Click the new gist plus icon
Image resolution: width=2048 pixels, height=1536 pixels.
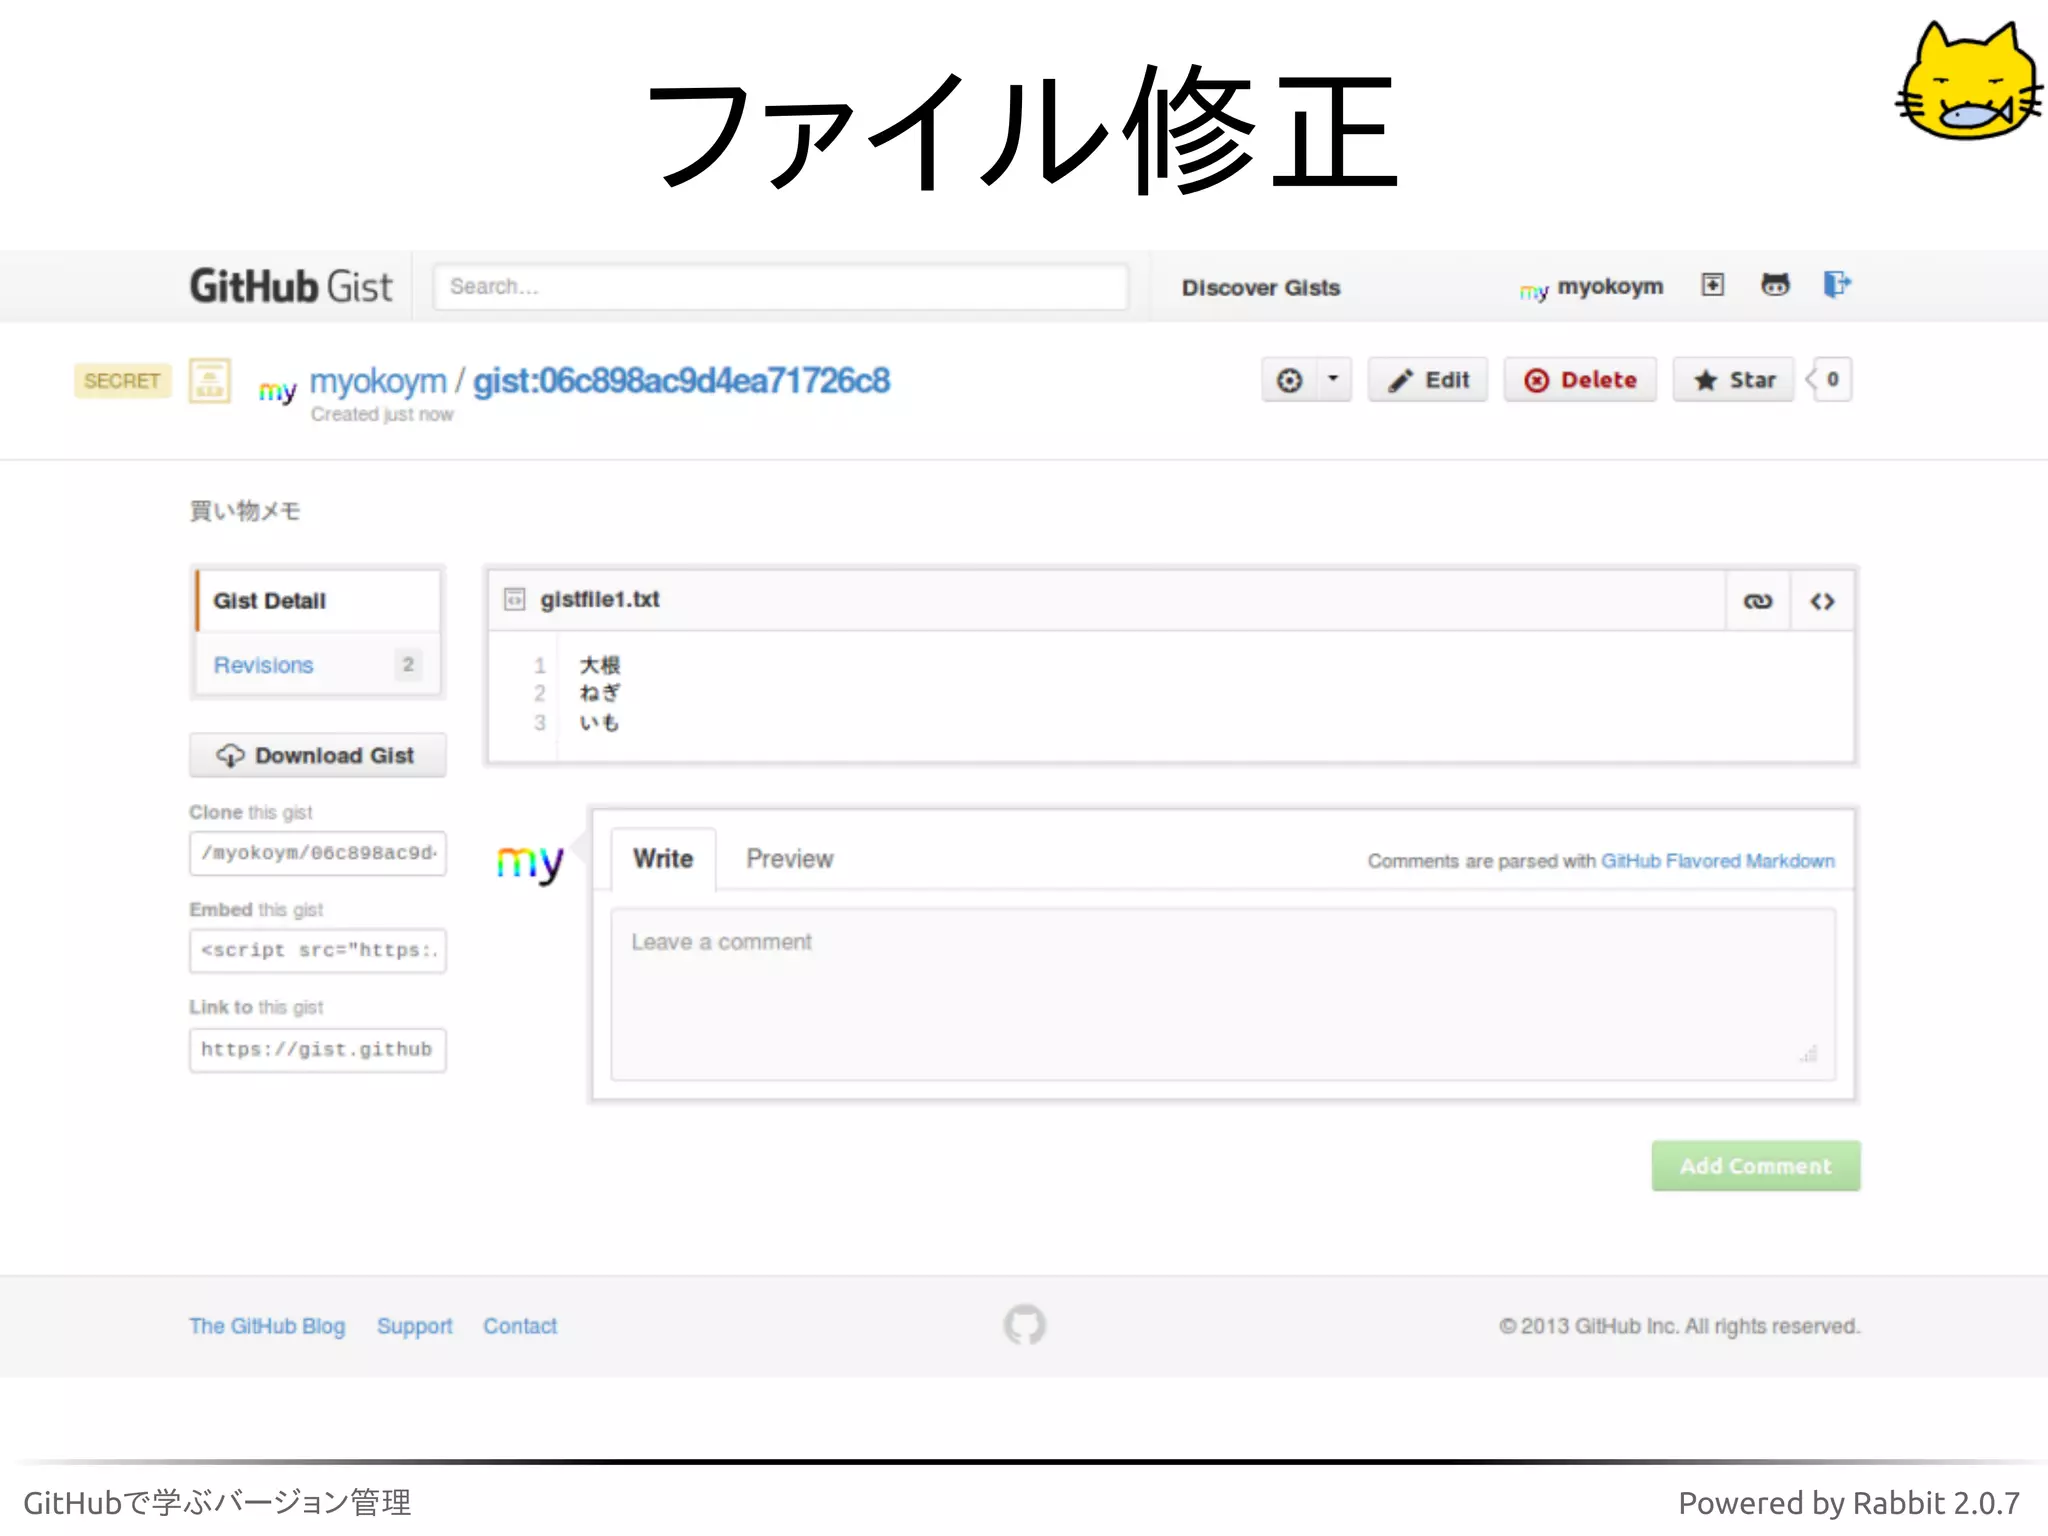[x=1713, y=285]
